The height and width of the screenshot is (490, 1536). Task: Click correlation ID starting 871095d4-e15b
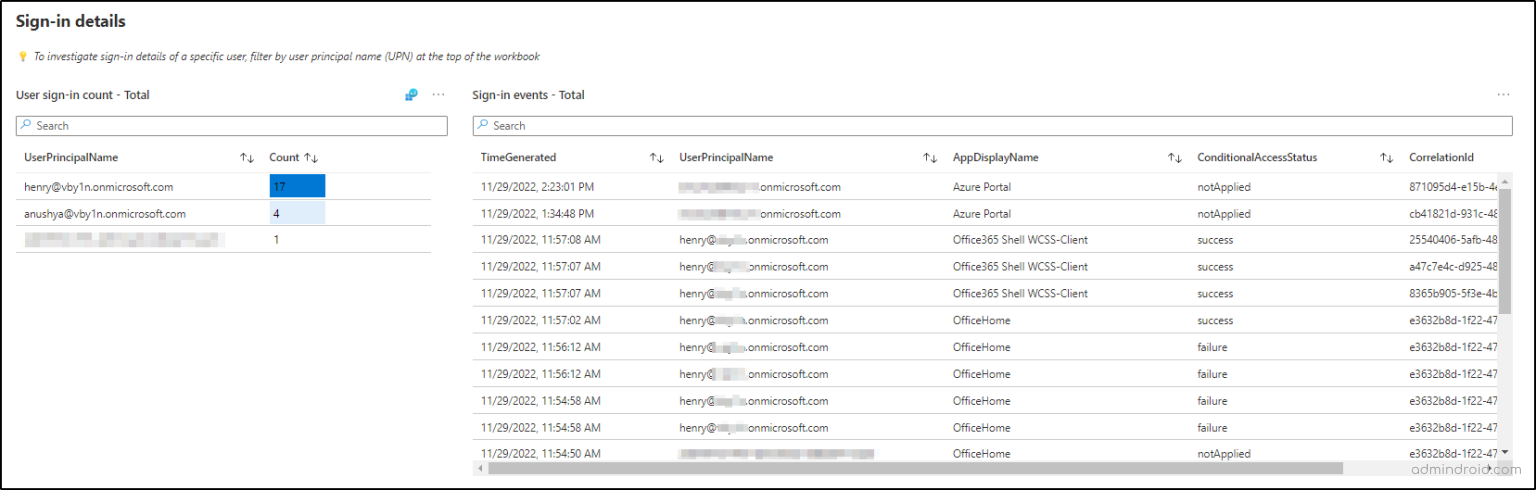1453,187
